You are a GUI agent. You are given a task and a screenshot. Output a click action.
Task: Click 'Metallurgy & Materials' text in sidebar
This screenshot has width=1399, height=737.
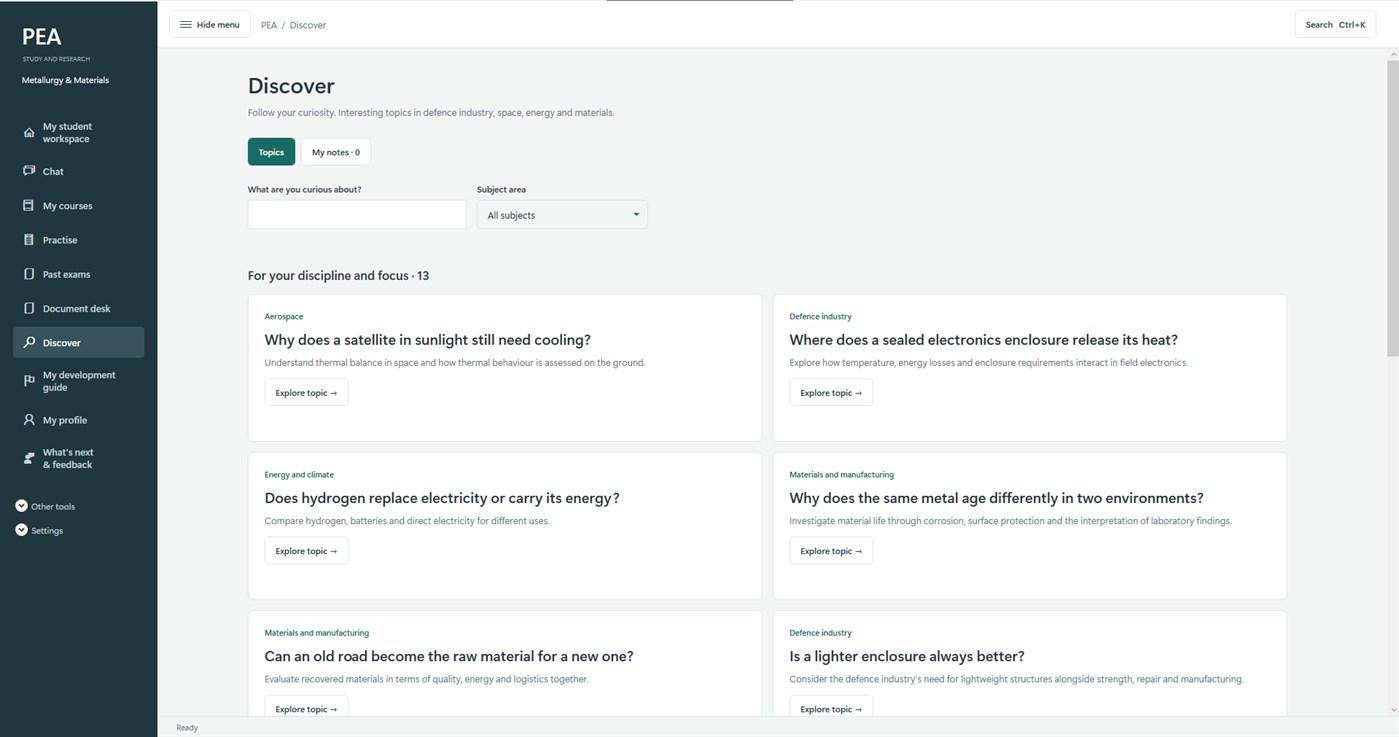point(66,80)
